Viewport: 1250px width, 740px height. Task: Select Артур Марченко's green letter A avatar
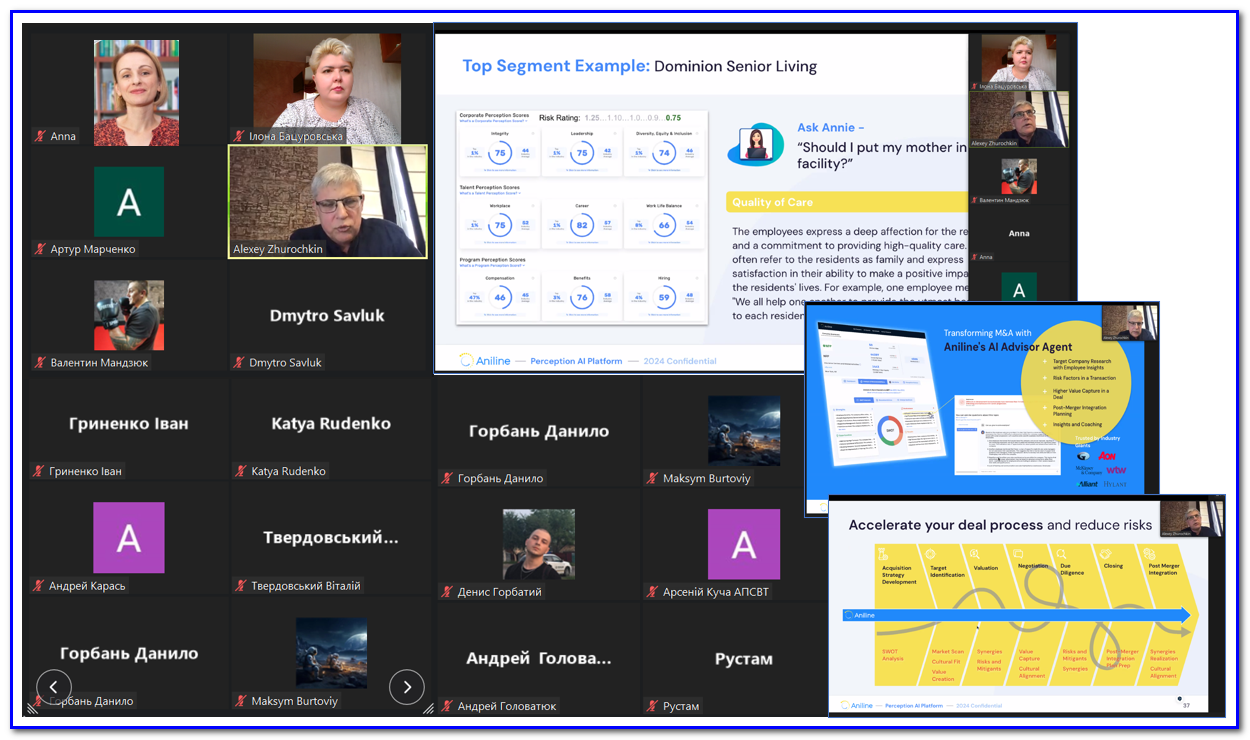coord(129,202)
